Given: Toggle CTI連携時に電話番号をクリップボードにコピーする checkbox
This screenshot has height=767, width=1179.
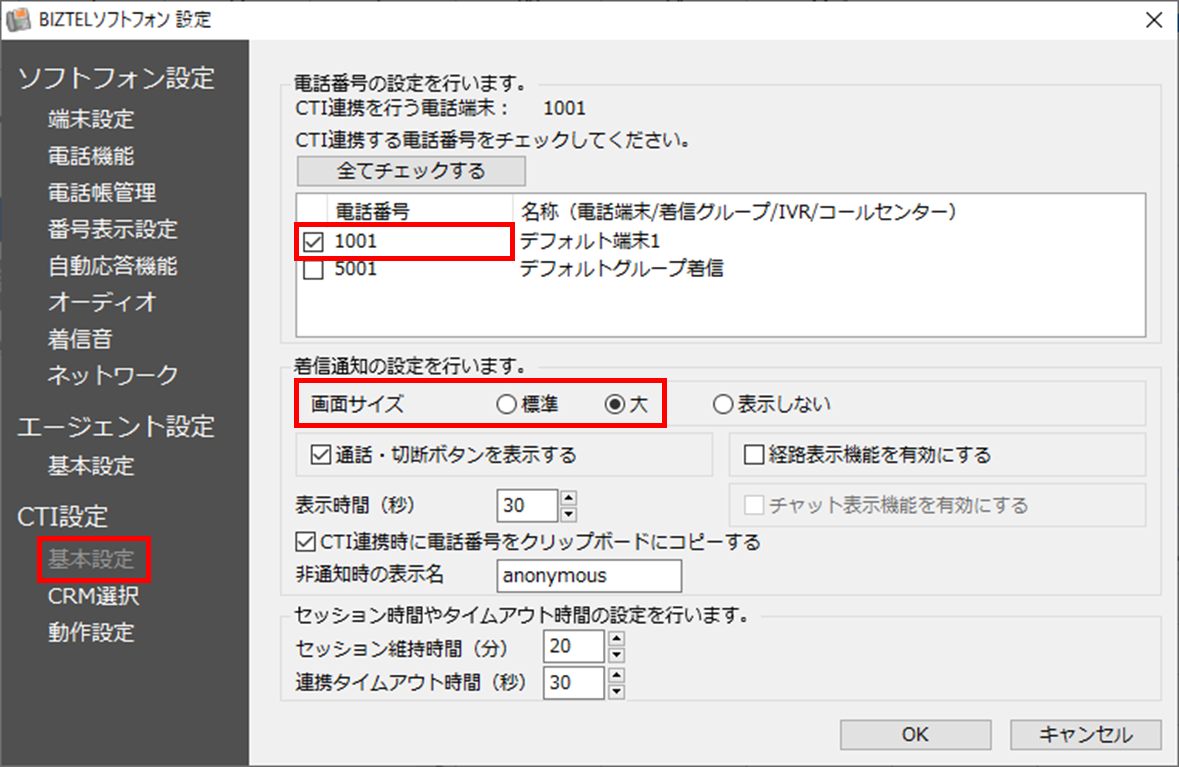Looking at the screenshot, I should 305,542.
